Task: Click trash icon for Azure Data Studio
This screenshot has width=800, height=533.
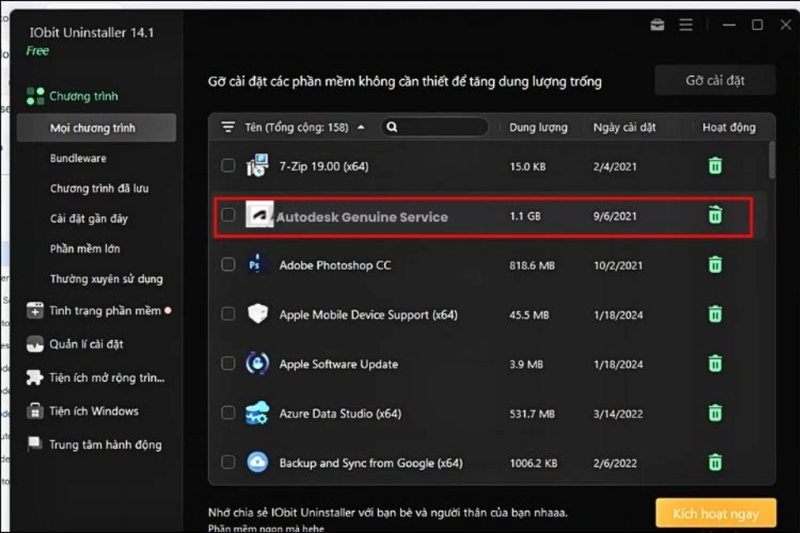Action: tap(715, 413)
